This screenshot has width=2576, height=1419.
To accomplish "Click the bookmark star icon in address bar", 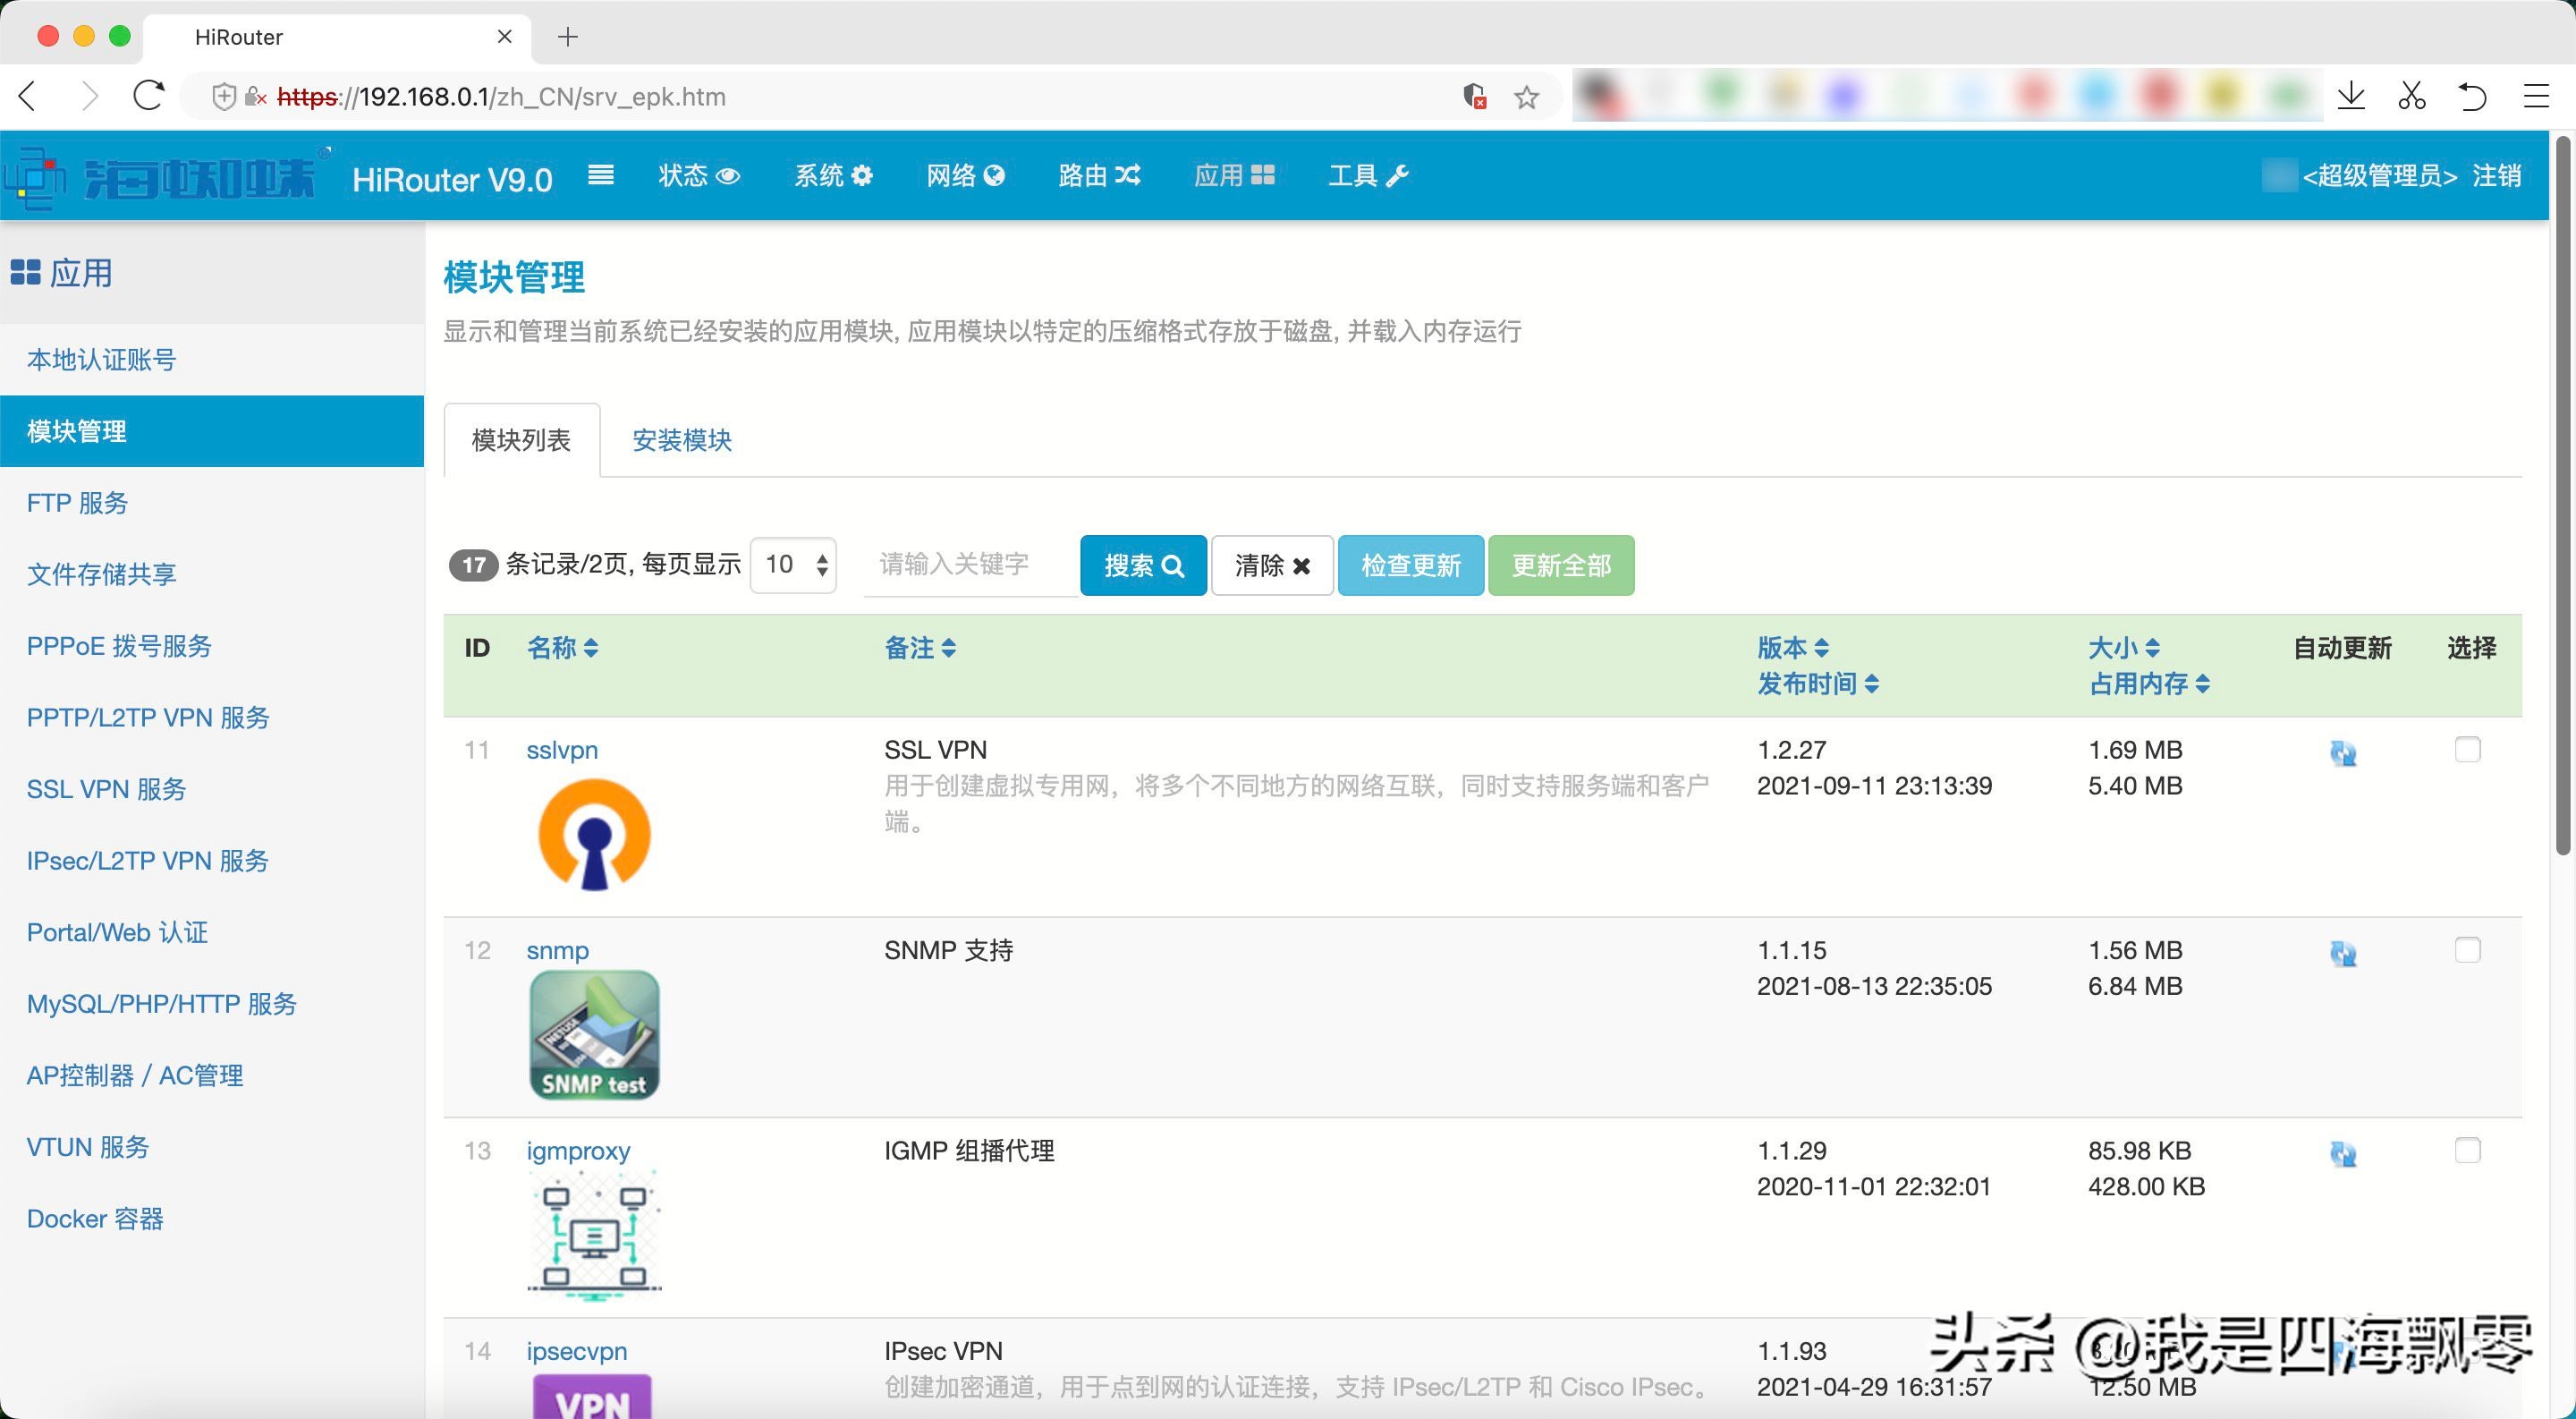I will click(1526, 97).
